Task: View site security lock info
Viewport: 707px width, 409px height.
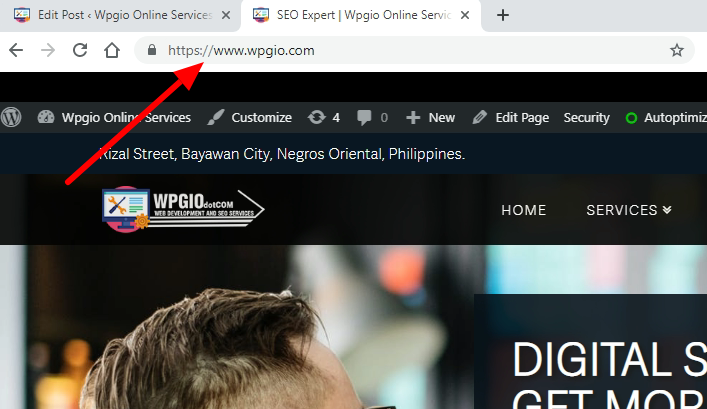Action: pos(152,50)
